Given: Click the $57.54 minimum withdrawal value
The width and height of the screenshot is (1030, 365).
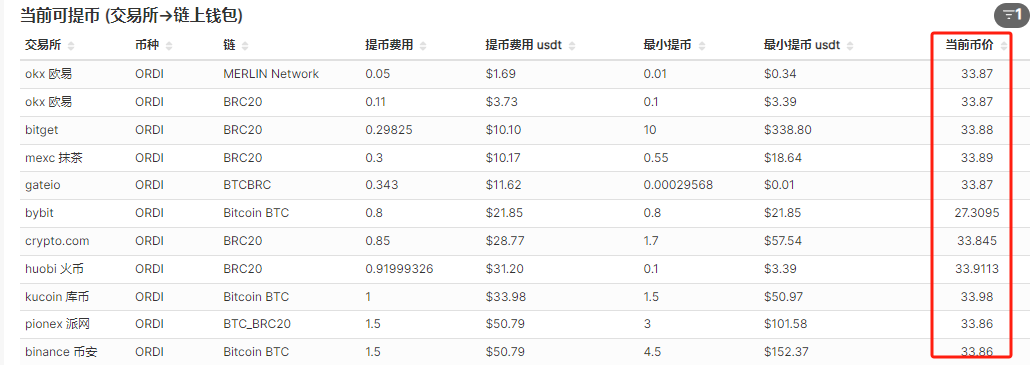Looking at the screenshot, I should (783, 241).
